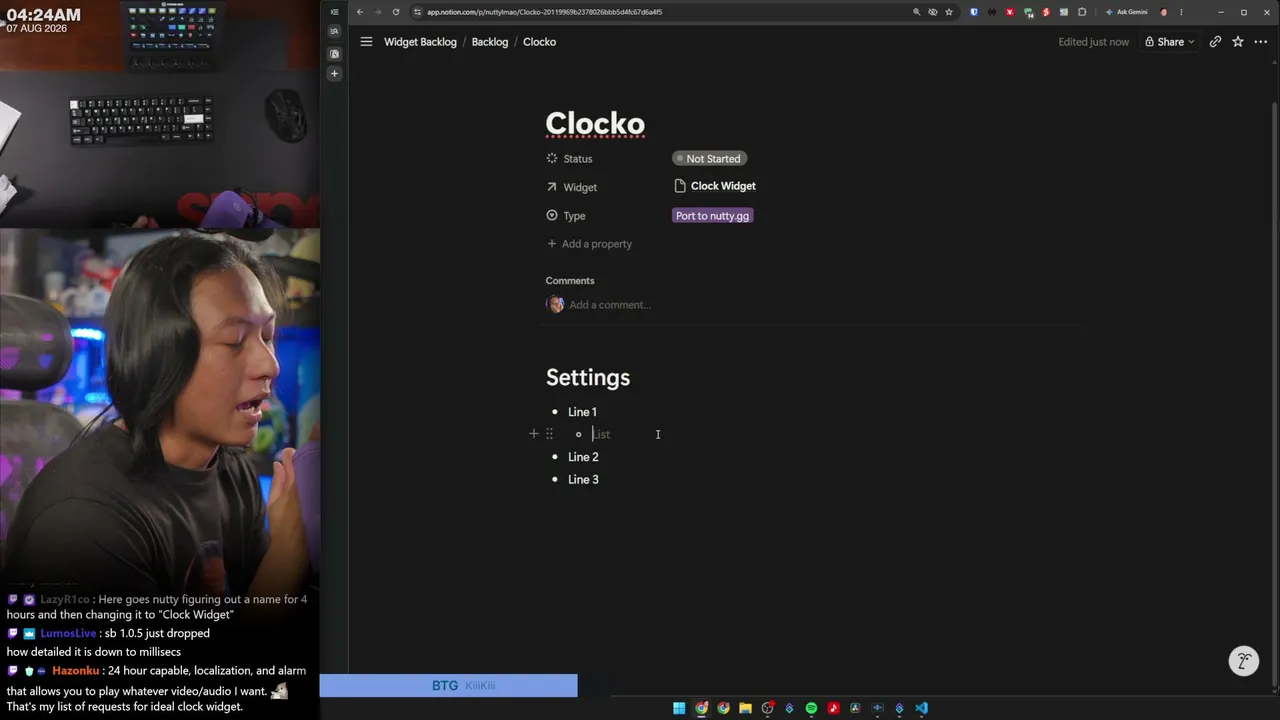This screenshot has height=720, width=1280.
Task: Open a new tab with plus button
Action: pos(334,73)
